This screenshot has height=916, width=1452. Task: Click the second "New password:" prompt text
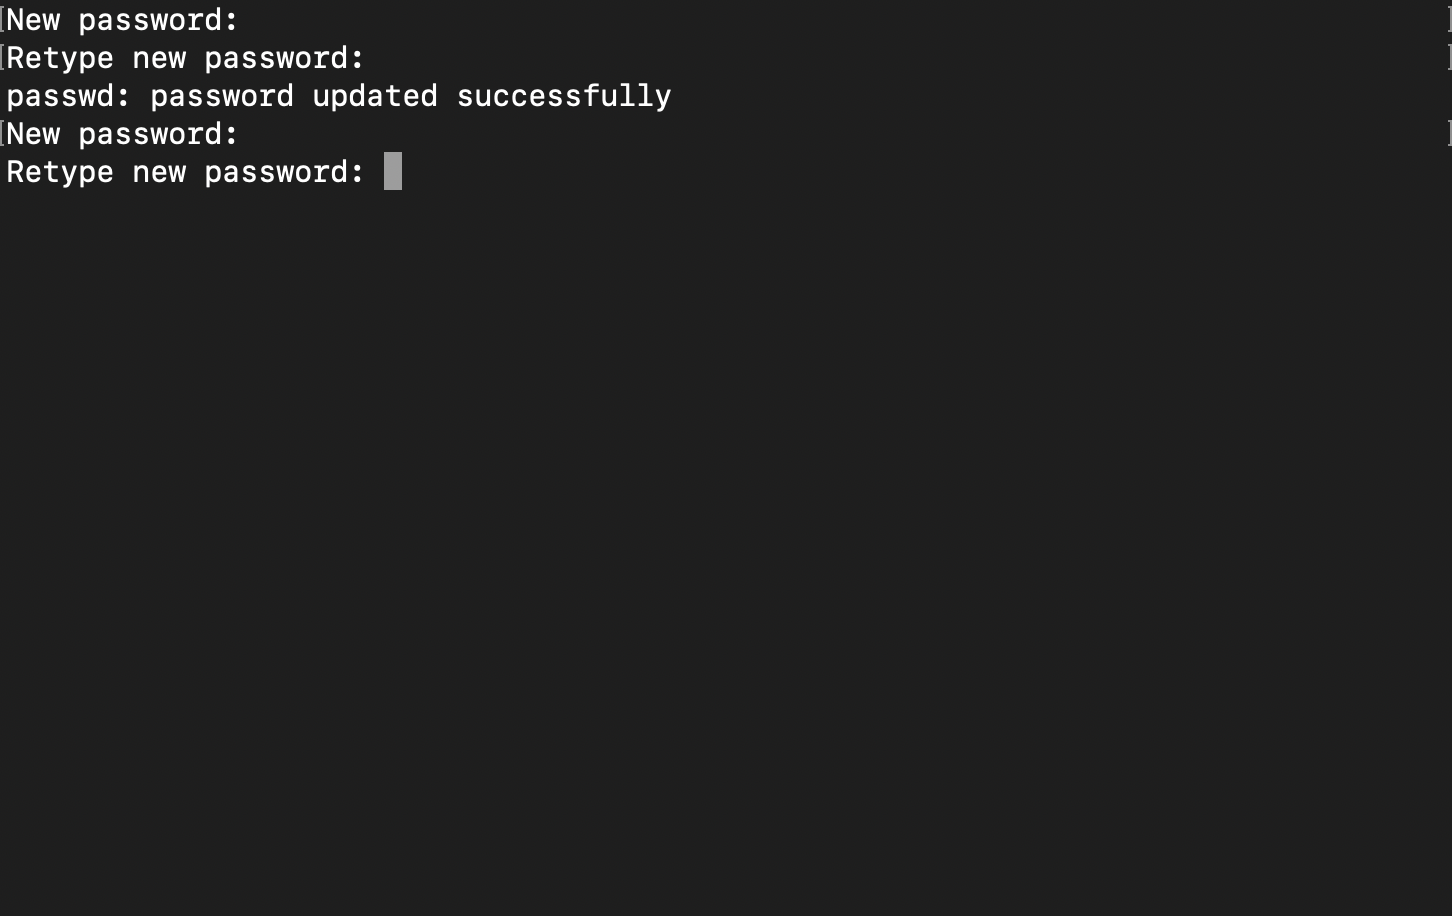pyautogui.click(x=123, y=134)
